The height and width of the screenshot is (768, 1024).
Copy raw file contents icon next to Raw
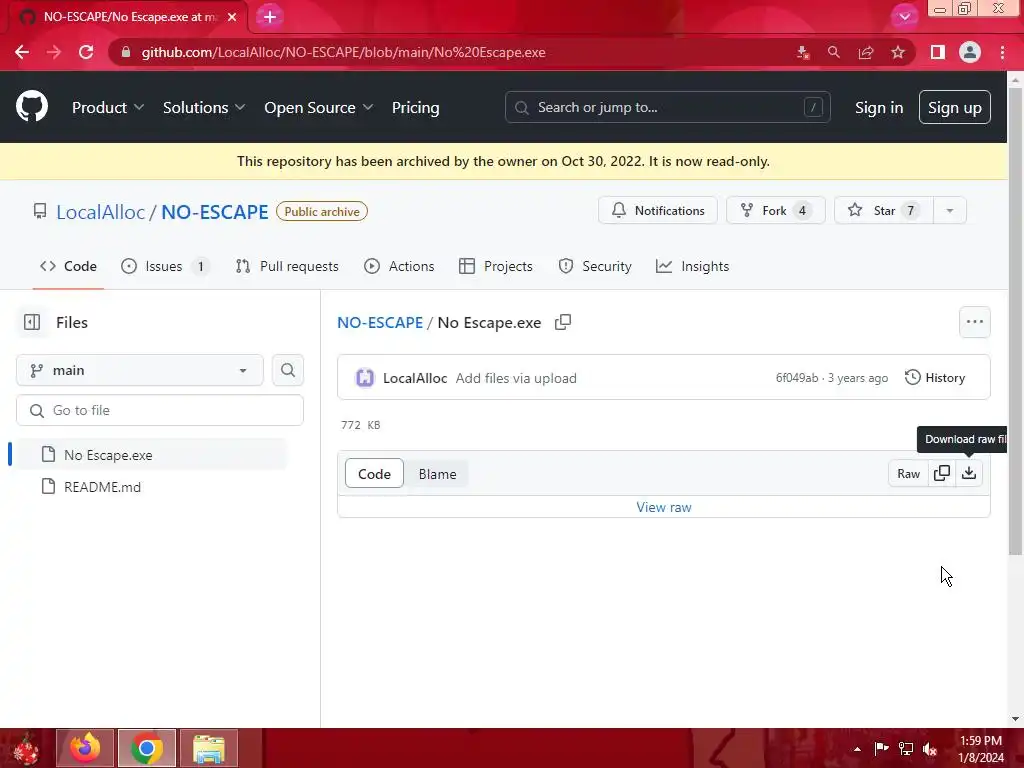(x=942, y=473)
